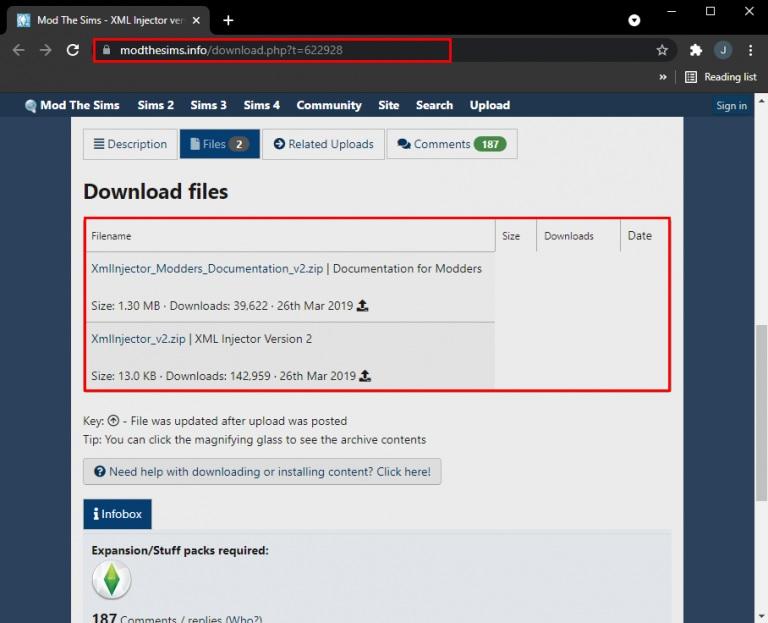
Task: Click the Sims plumbob base game icon
Action: tap(111, 581)
